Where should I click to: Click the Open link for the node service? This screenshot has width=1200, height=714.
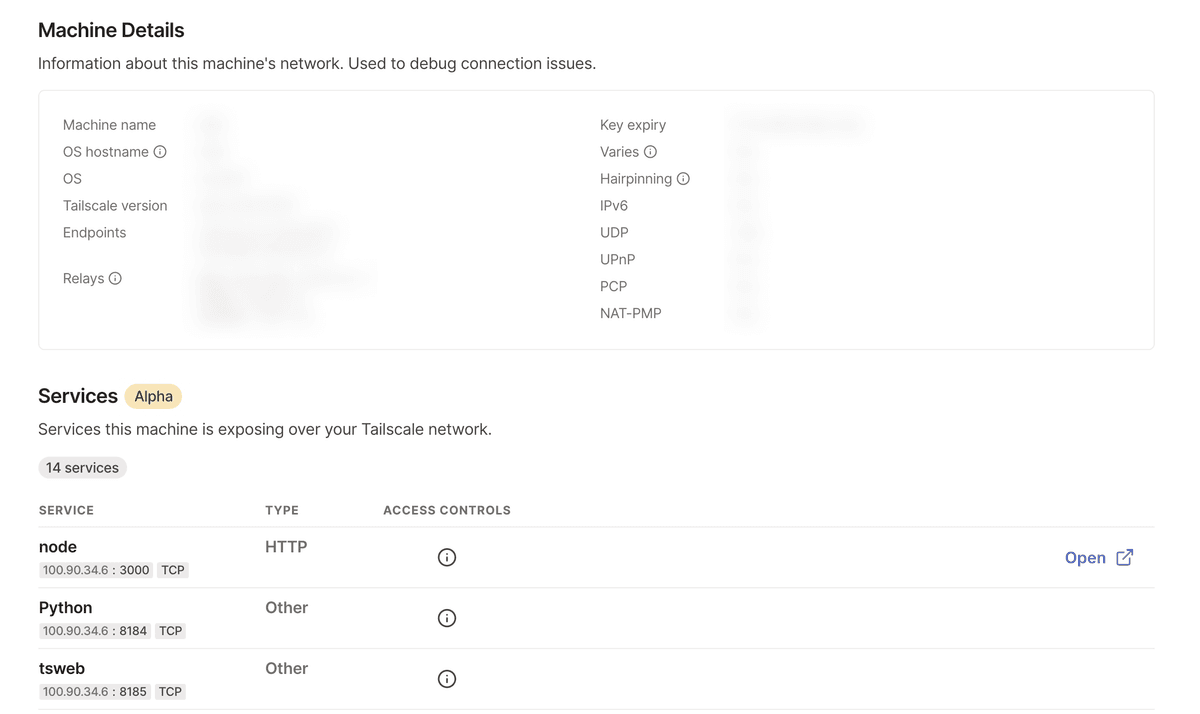coord(1086,557)
